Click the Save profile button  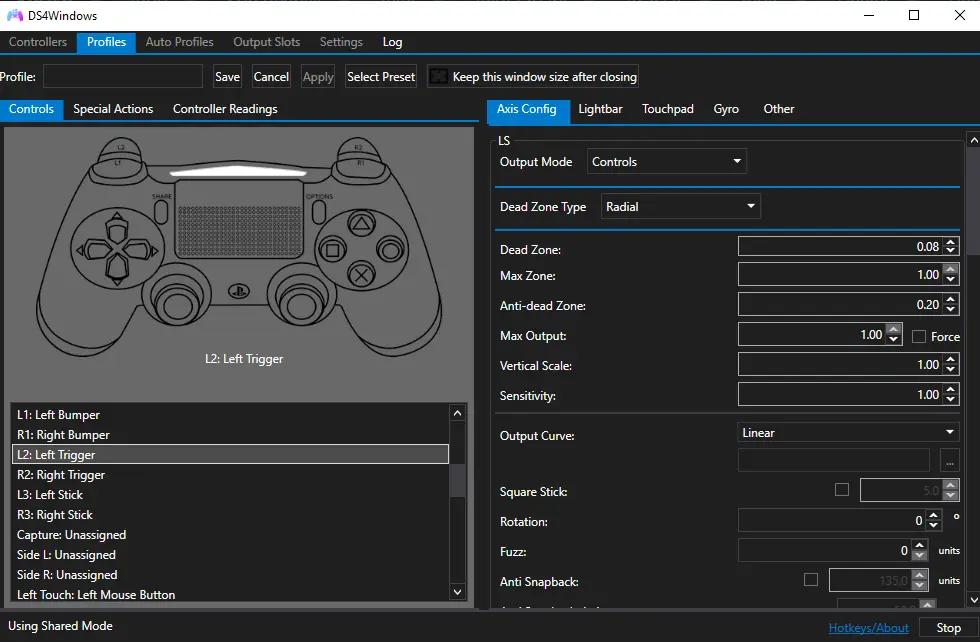click(x=227, y=76)
